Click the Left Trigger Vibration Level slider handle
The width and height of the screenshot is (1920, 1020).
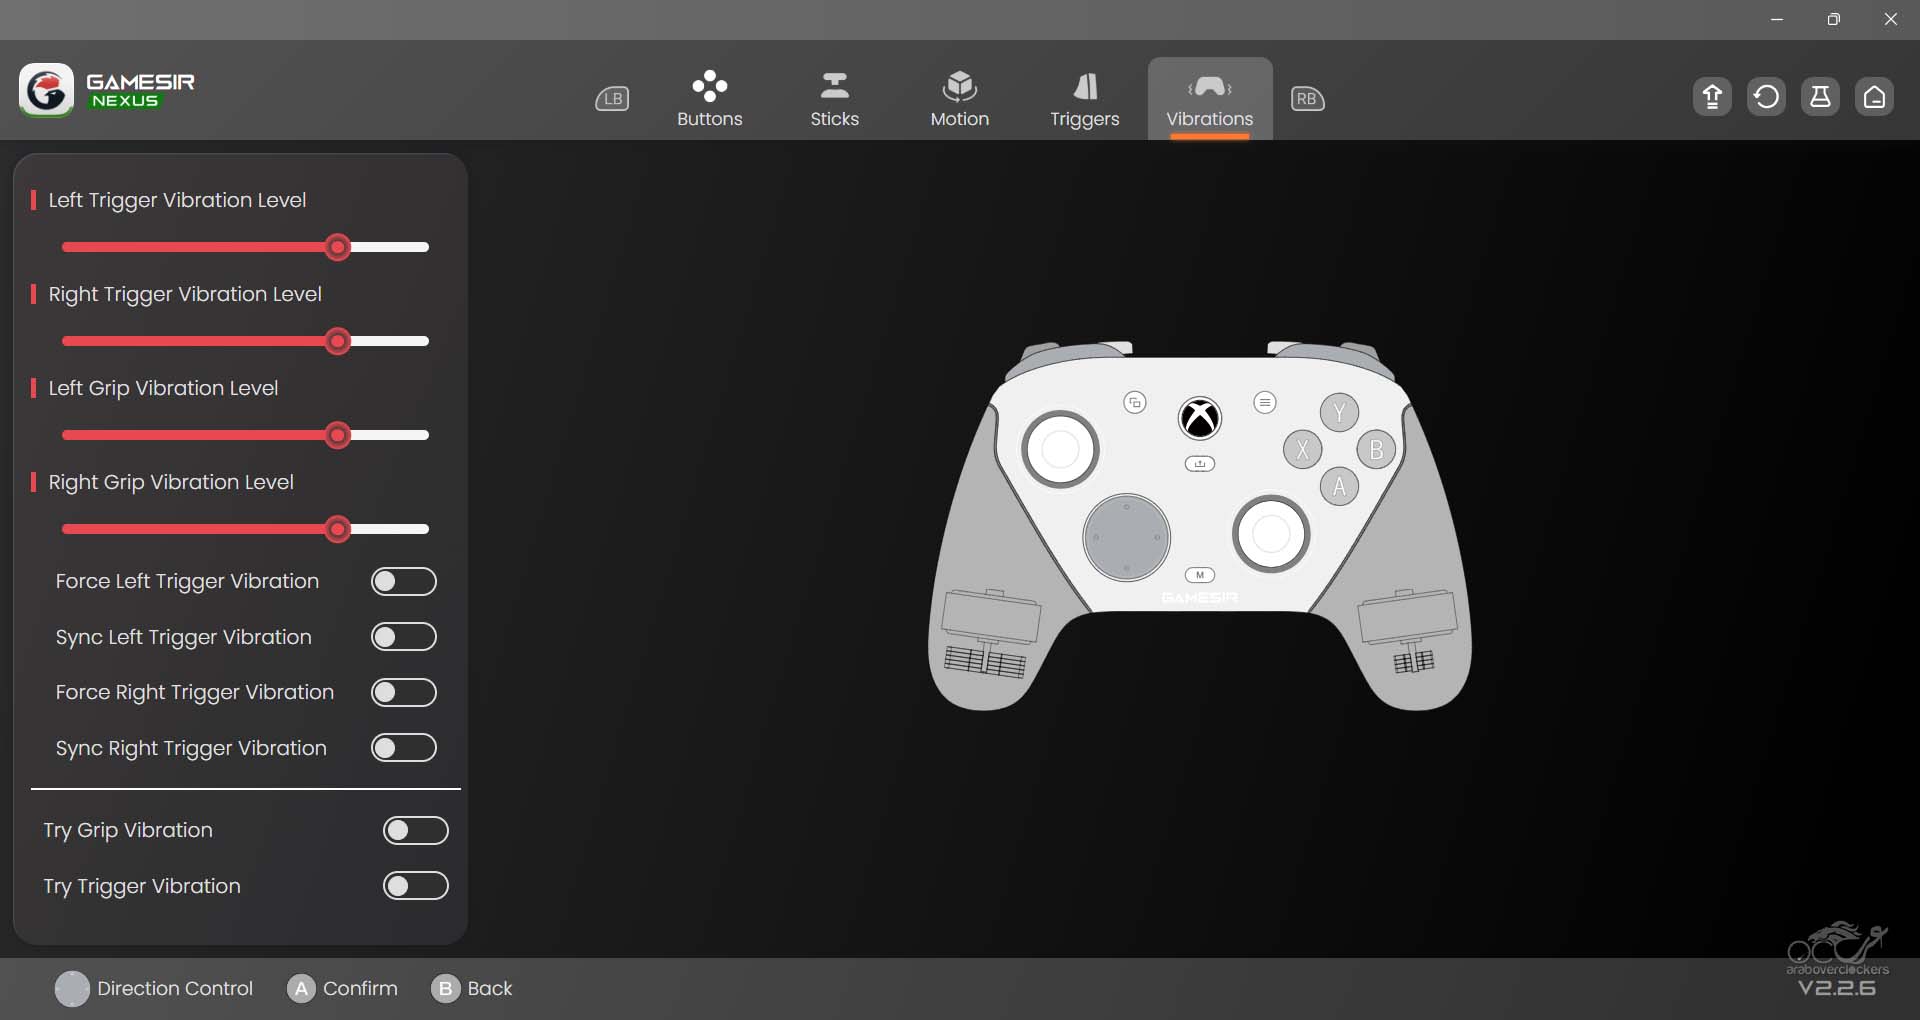[338, 247]
